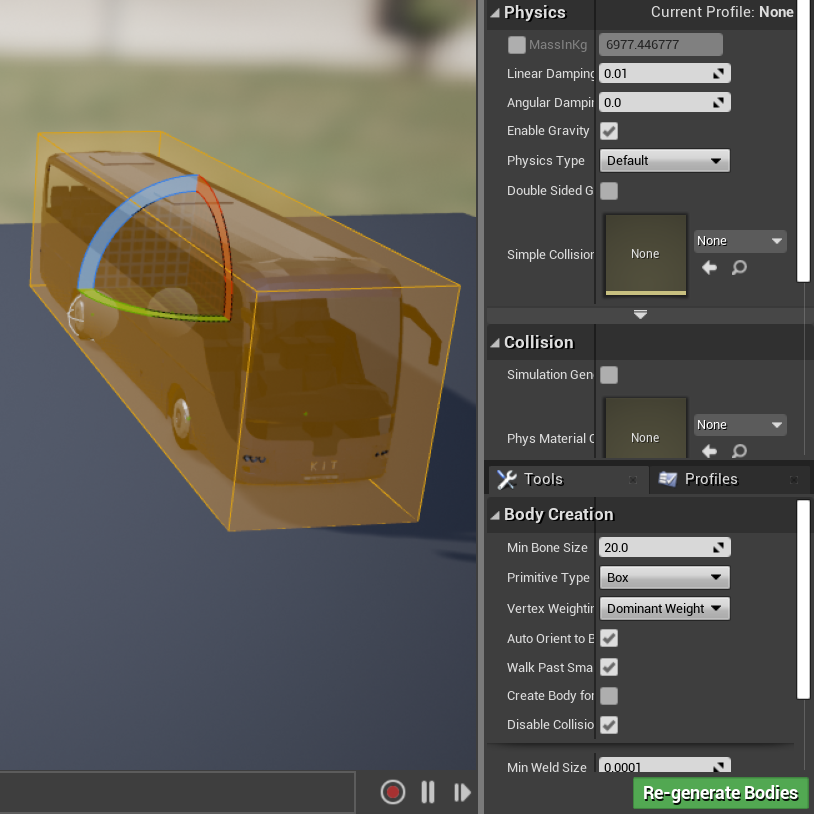Pause the simulation playback

[428, 792]
